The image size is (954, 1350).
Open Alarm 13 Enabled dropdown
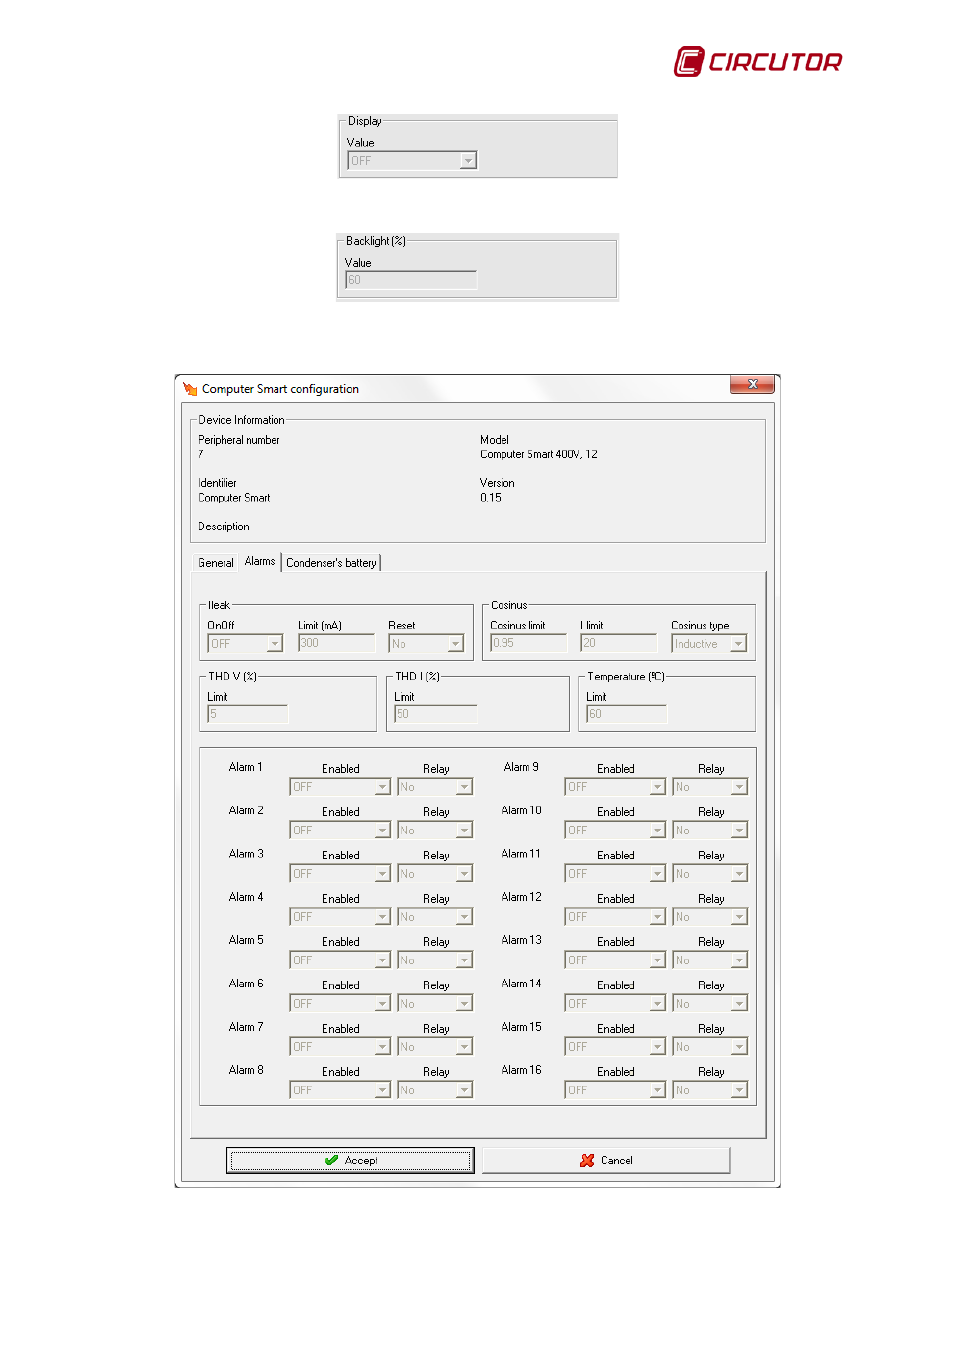click(x=615, y=960)
